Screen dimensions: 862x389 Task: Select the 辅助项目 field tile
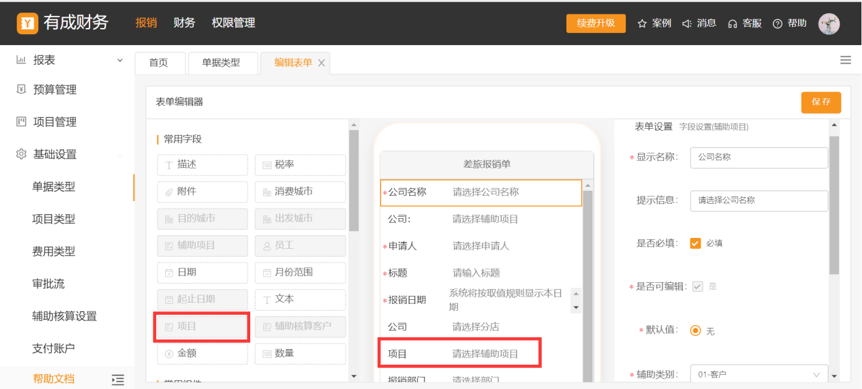coord(202,246)
